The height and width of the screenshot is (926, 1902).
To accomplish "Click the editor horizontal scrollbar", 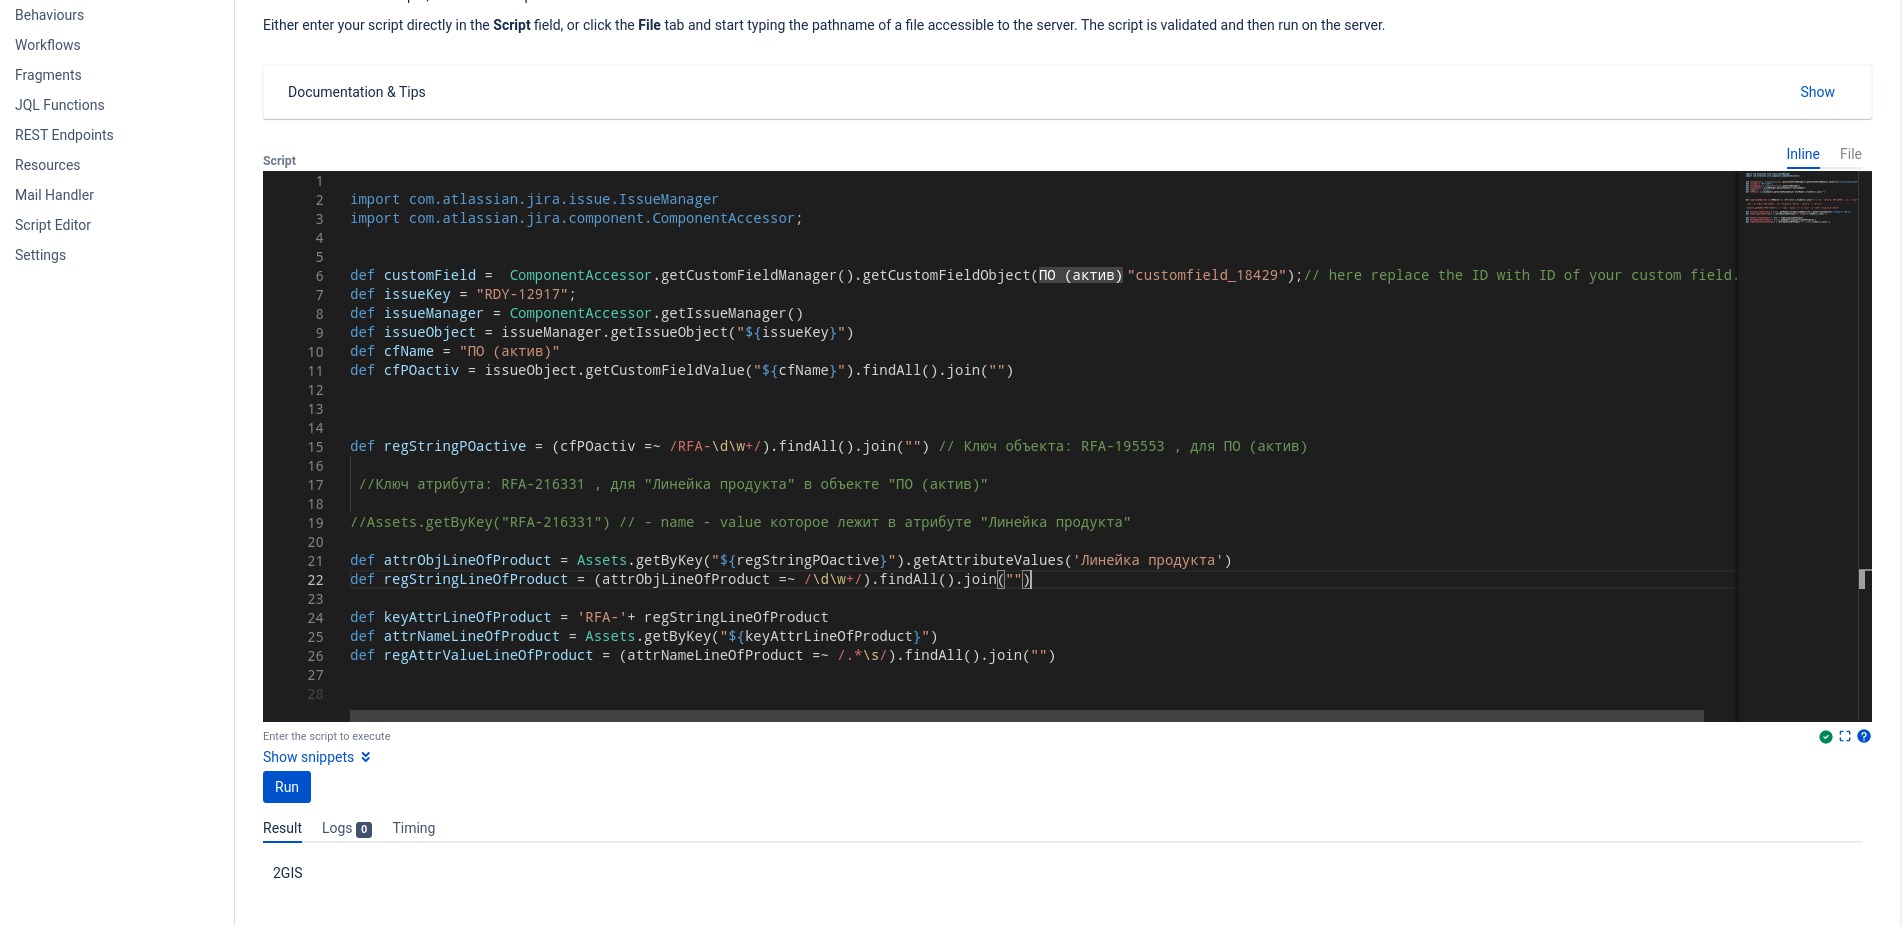I will [x=1026, y=716].
